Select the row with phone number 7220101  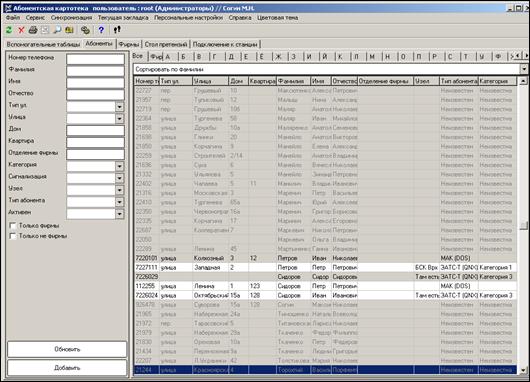(x=326, y=258)
